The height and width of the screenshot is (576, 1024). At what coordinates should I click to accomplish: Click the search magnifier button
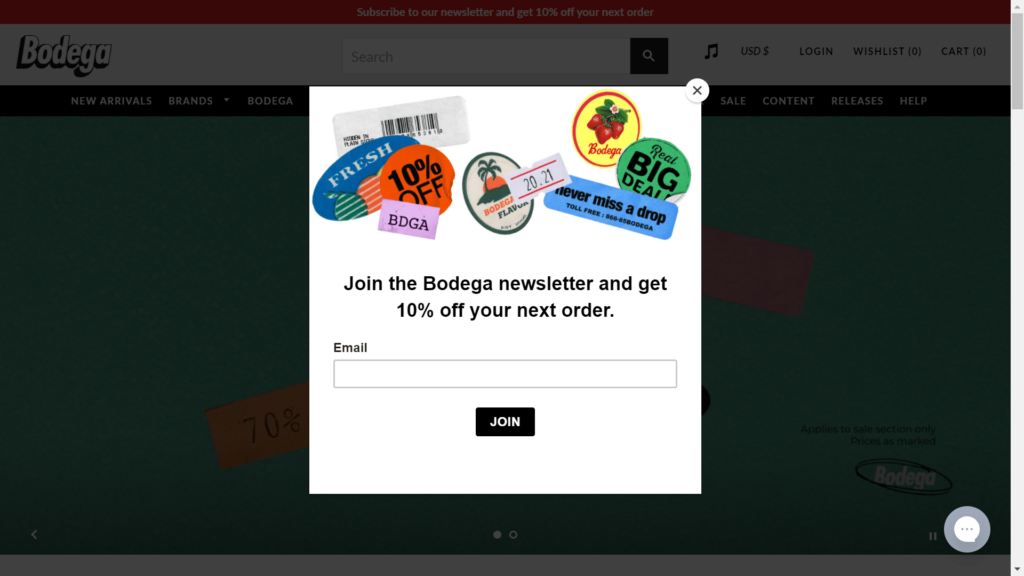pyautogui.click(x=648, y=56)
